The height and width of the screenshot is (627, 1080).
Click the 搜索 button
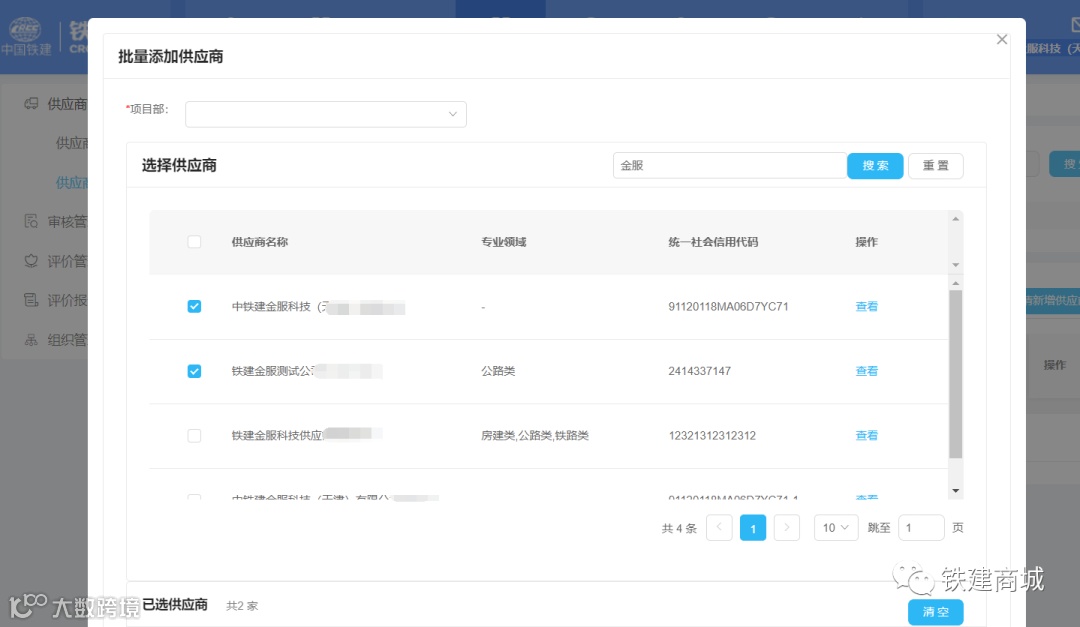pyautogui.click(x=875, y=165)
